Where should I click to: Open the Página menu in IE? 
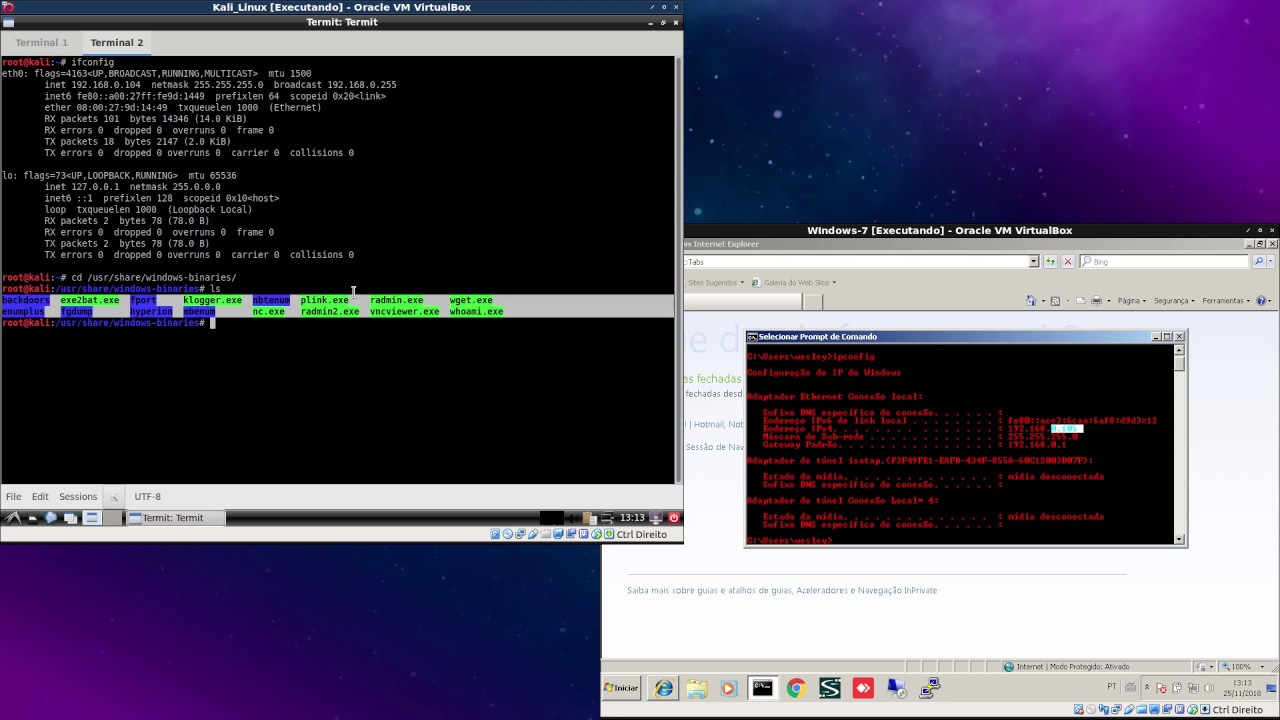1131,300
